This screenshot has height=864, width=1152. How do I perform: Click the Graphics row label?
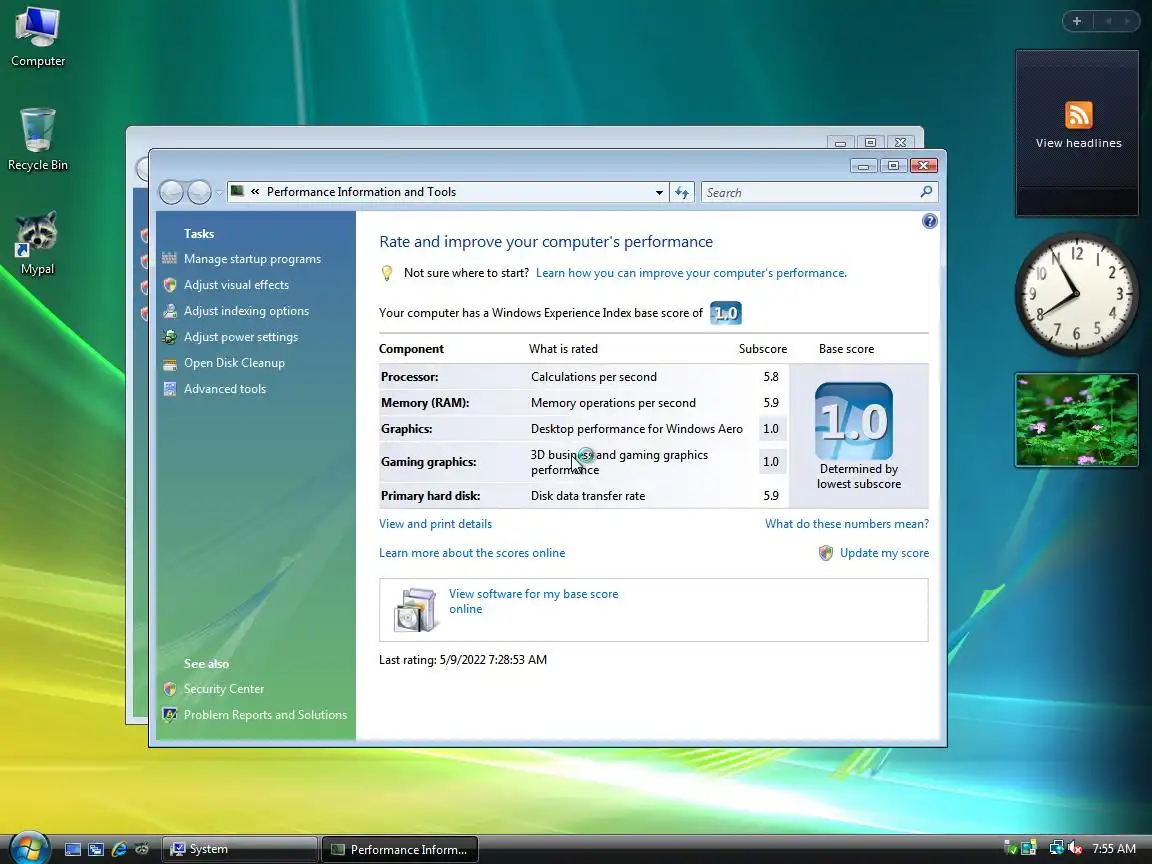[406, 429]
